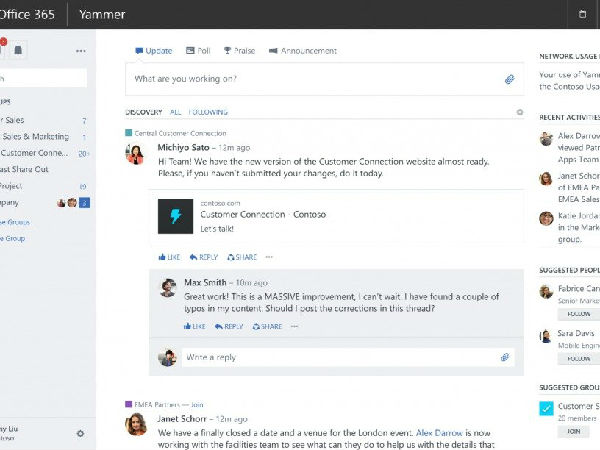Image resolution: width=600 pixels, height=450 pixels.
Task: Open the Customer Conne... group in the sidebar
Action: tap(34, 153)
